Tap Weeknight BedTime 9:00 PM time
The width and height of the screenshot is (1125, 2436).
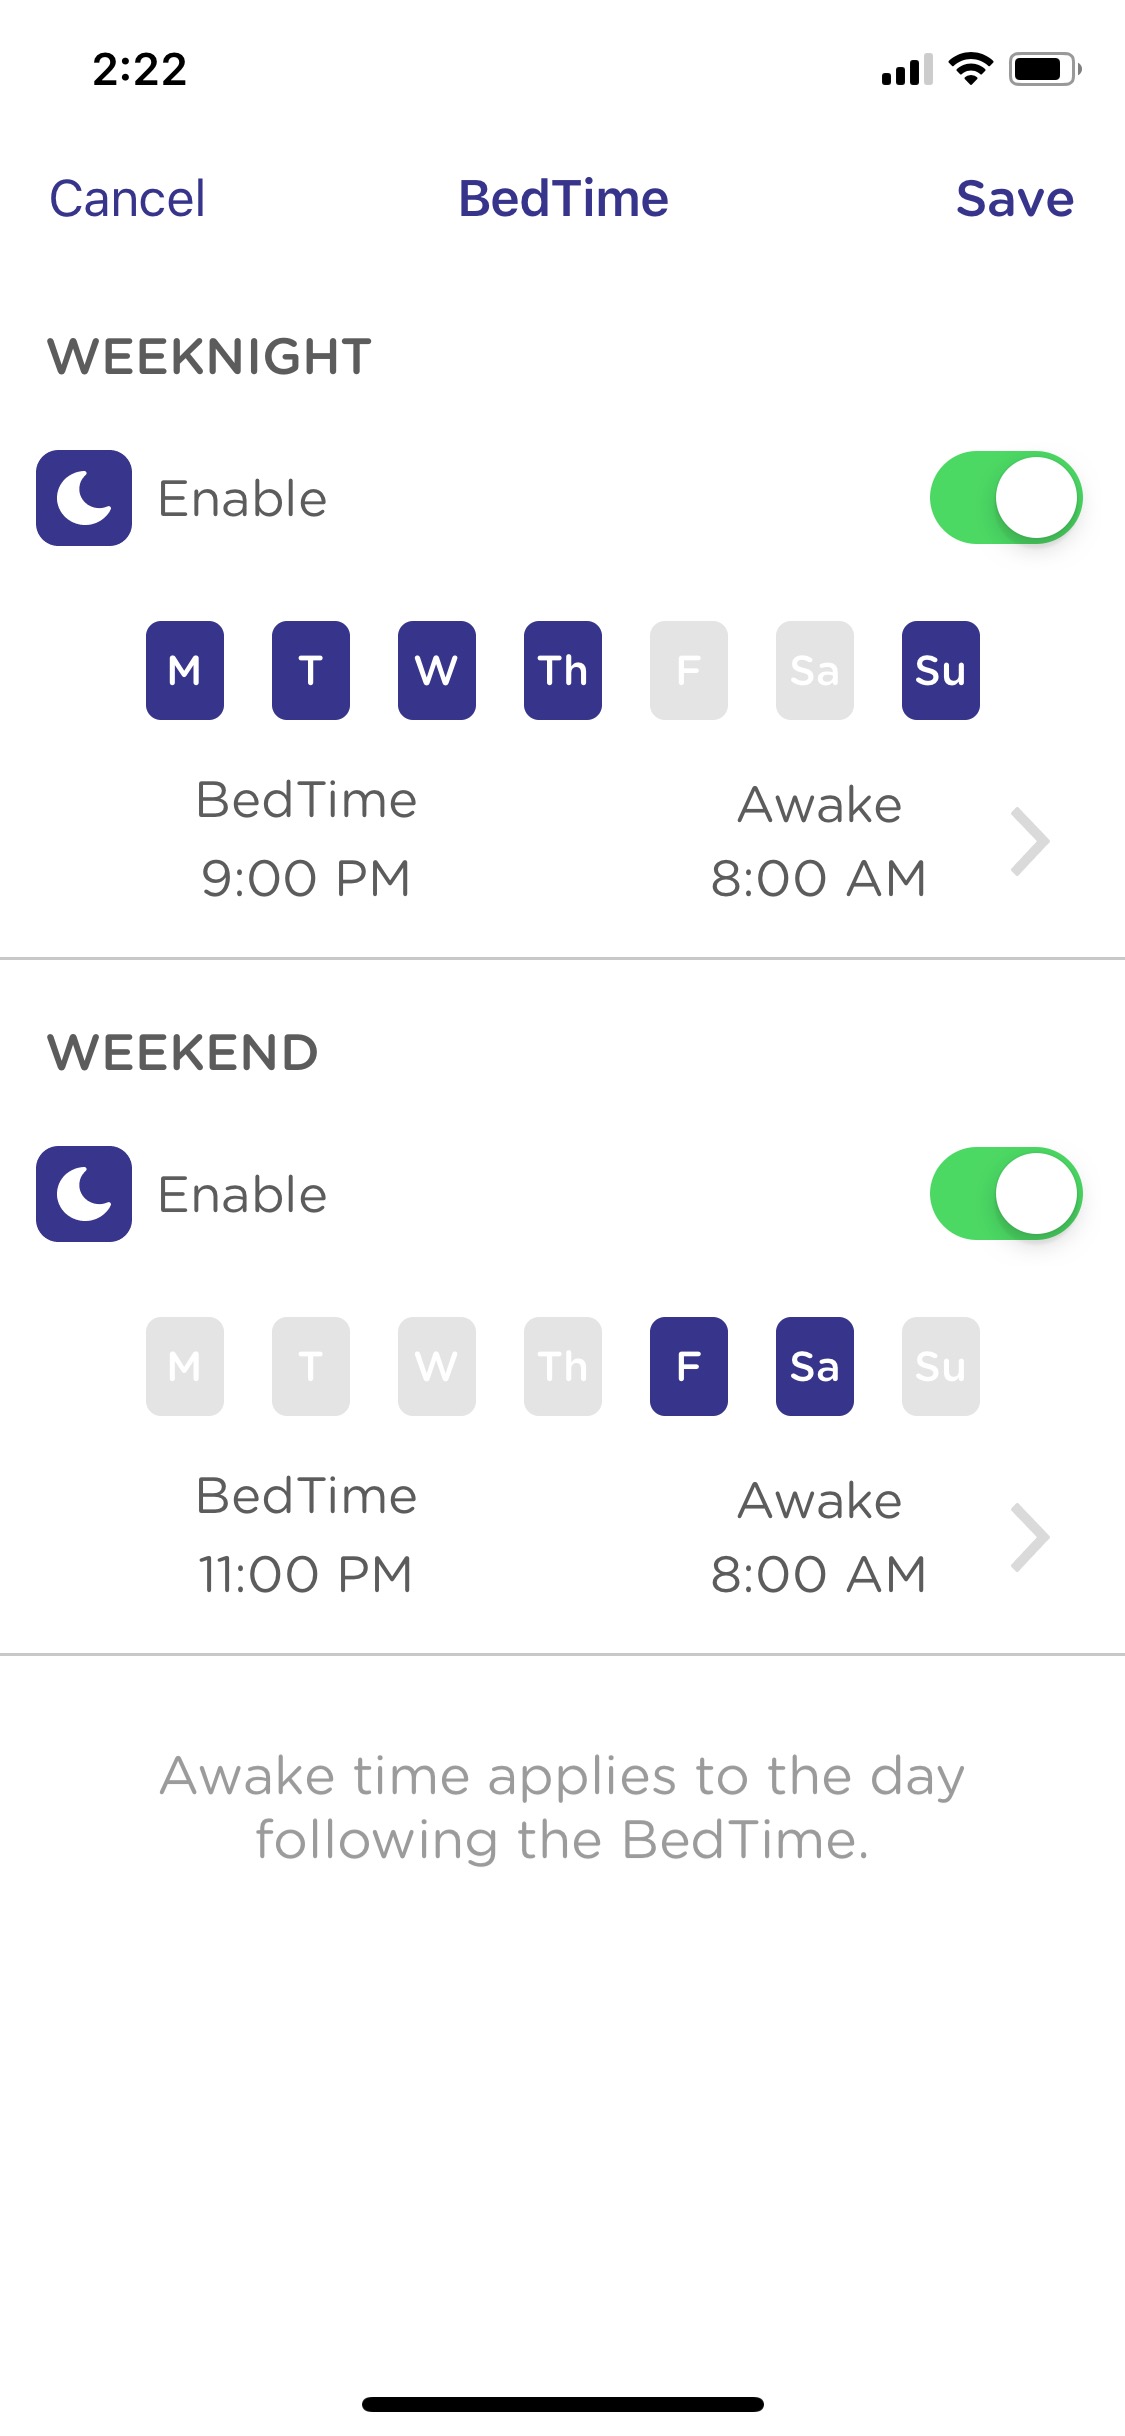(306, 877)
